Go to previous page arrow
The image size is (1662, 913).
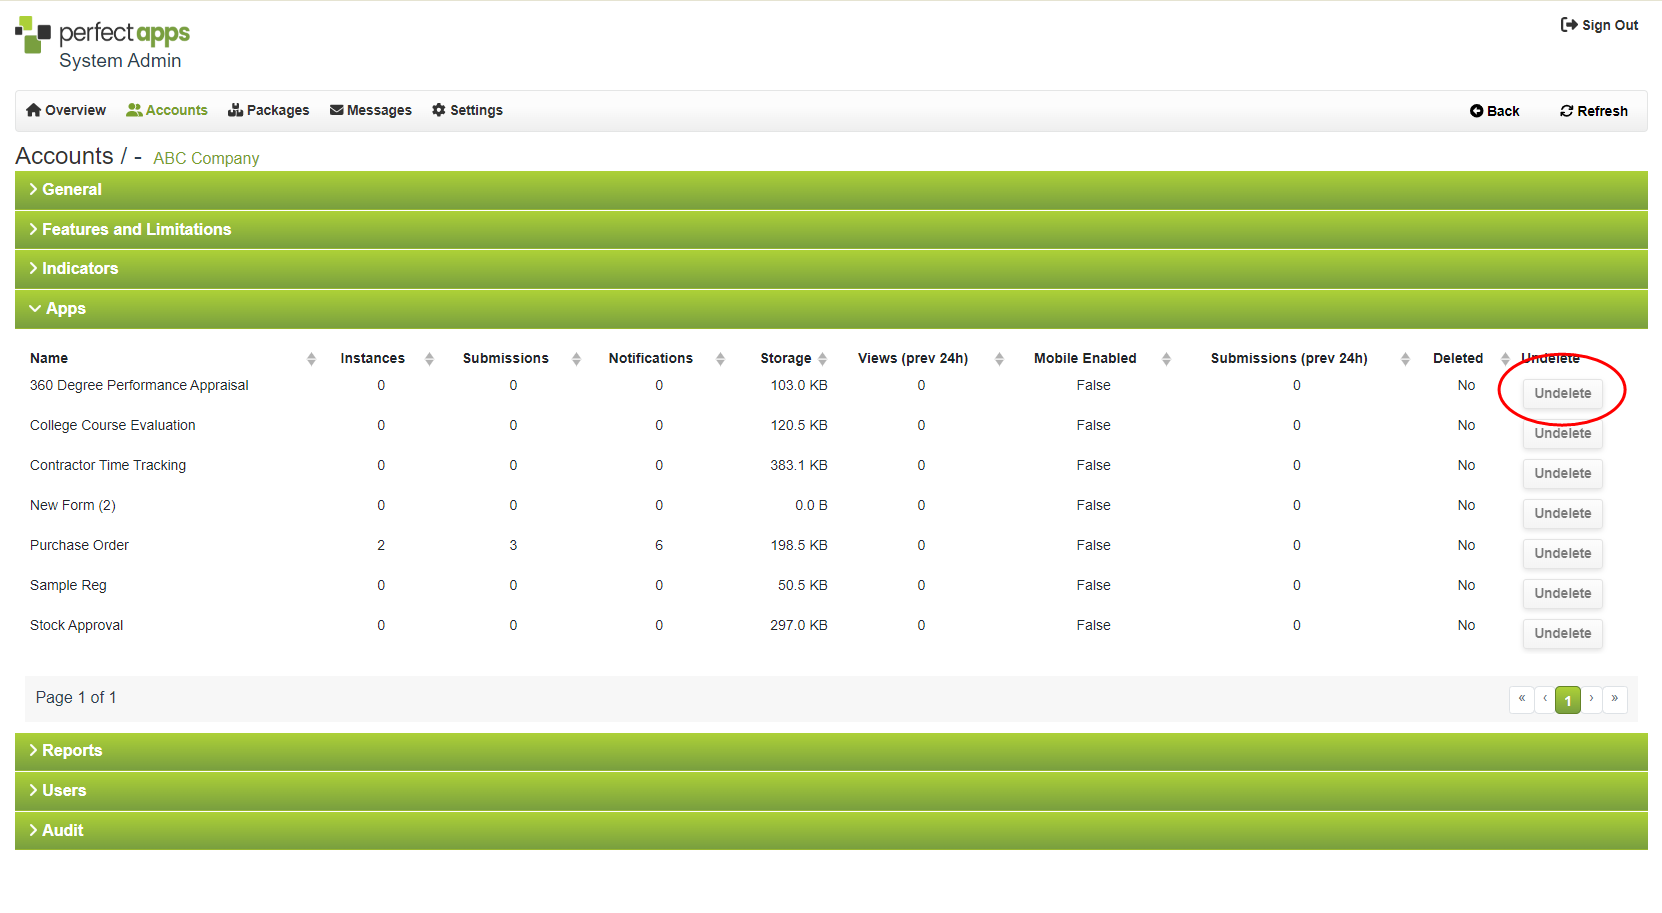[1545, 699]
